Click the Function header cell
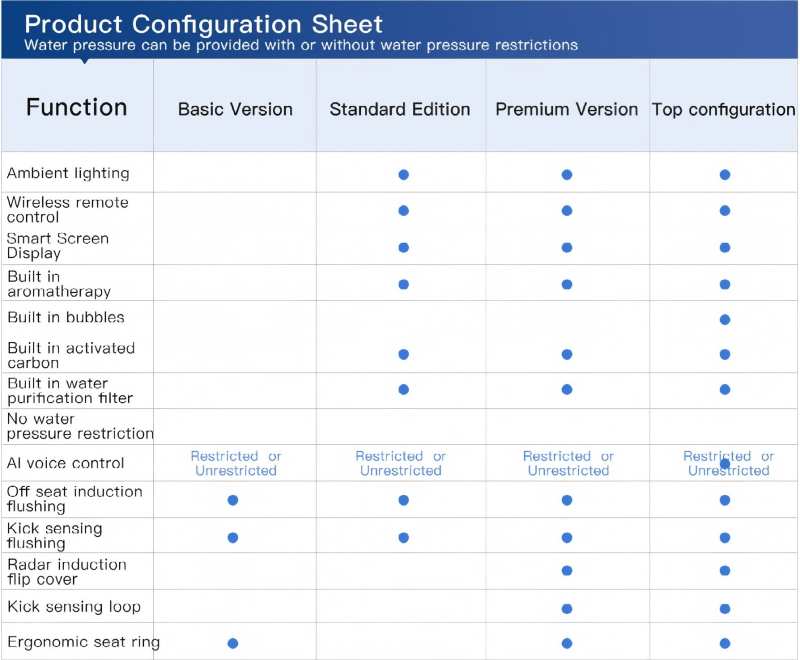The height and width of the screenshot is (660, 800). coord(77,107)
